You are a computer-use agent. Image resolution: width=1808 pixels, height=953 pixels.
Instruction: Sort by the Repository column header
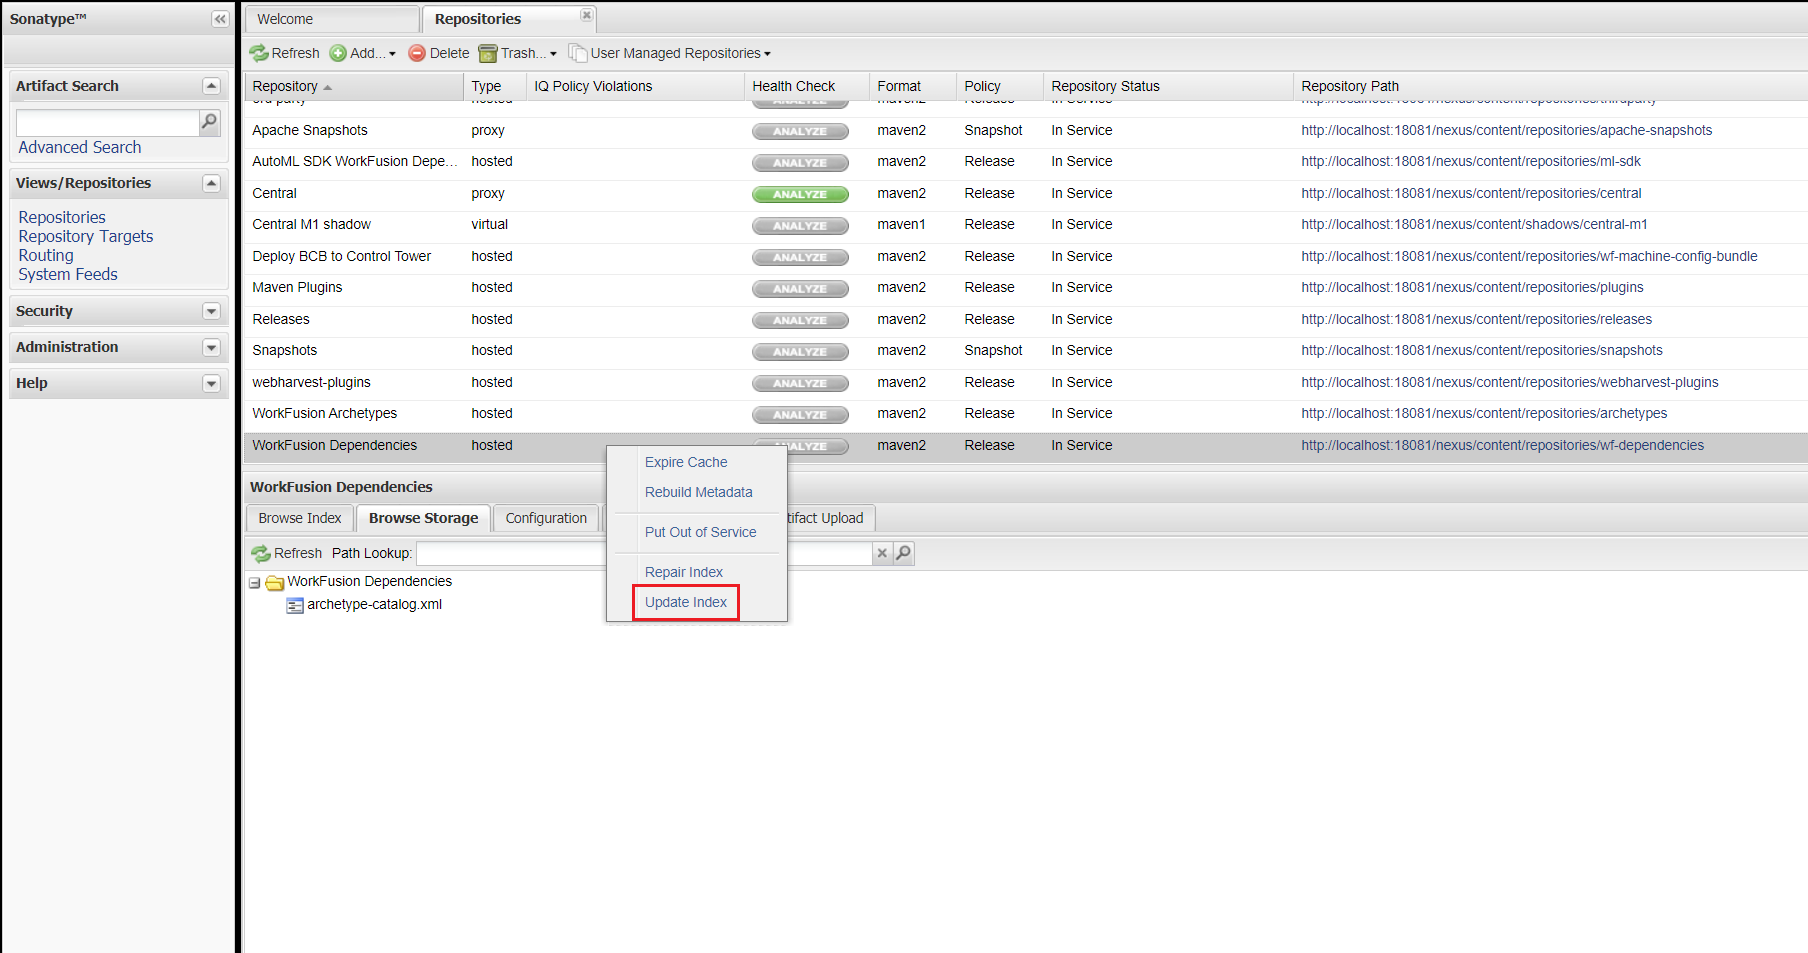tap(354, 86)
